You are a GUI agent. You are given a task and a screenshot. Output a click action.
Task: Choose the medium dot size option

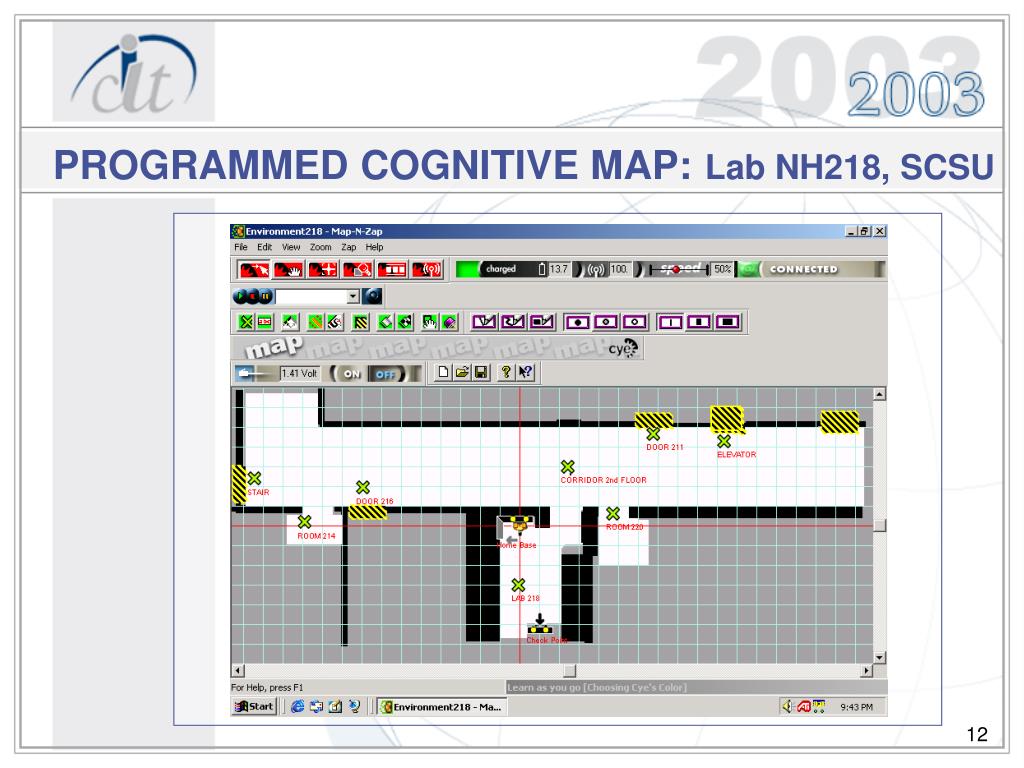[606, 322]
